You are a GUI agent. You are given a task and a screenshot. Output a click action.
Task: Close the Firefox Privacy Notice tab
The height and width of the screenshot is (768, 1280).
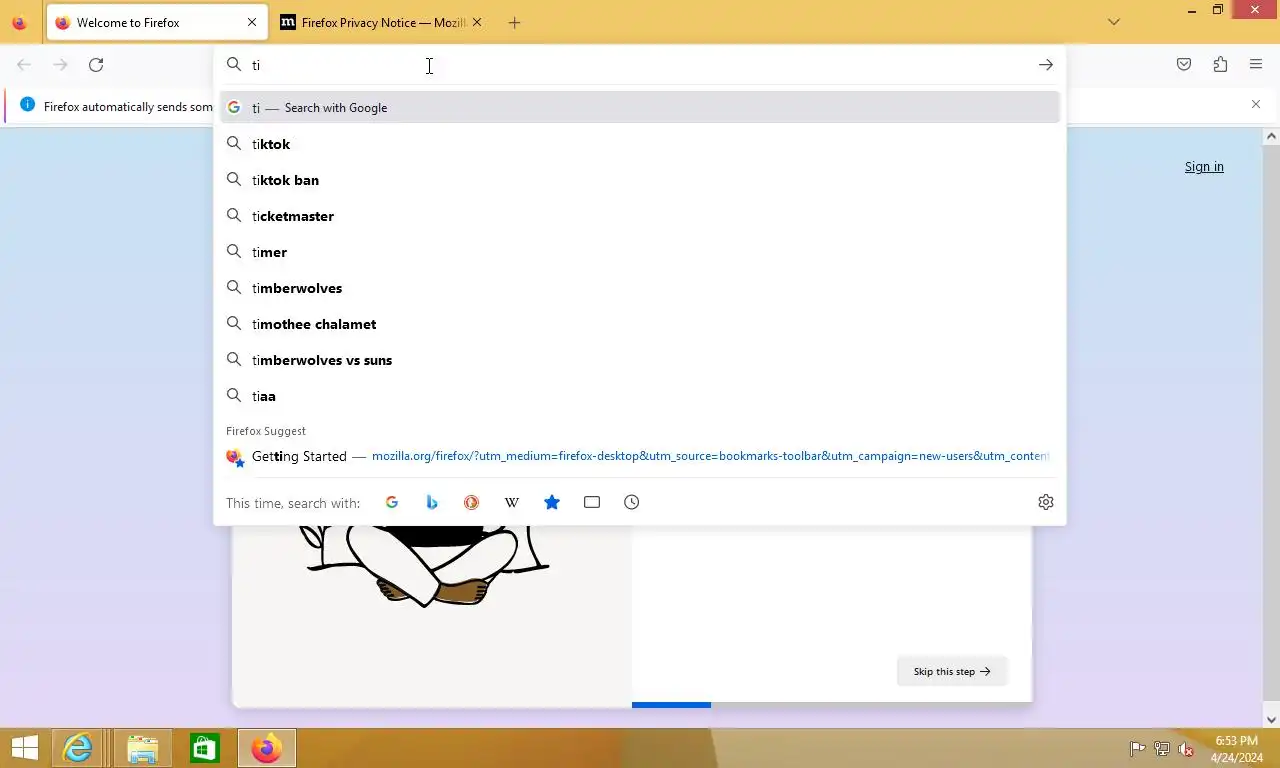[x=476, y=22]
